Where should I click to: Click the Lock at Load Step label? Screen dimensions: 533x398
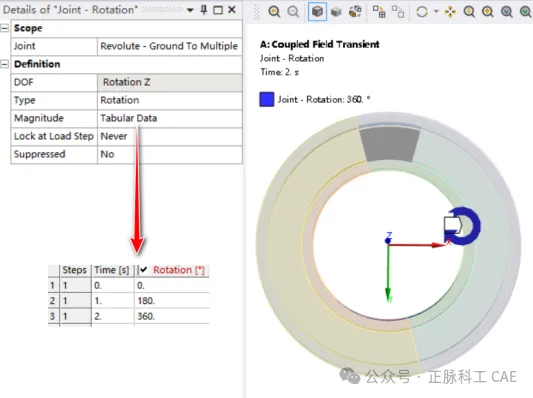coord(54,136)
